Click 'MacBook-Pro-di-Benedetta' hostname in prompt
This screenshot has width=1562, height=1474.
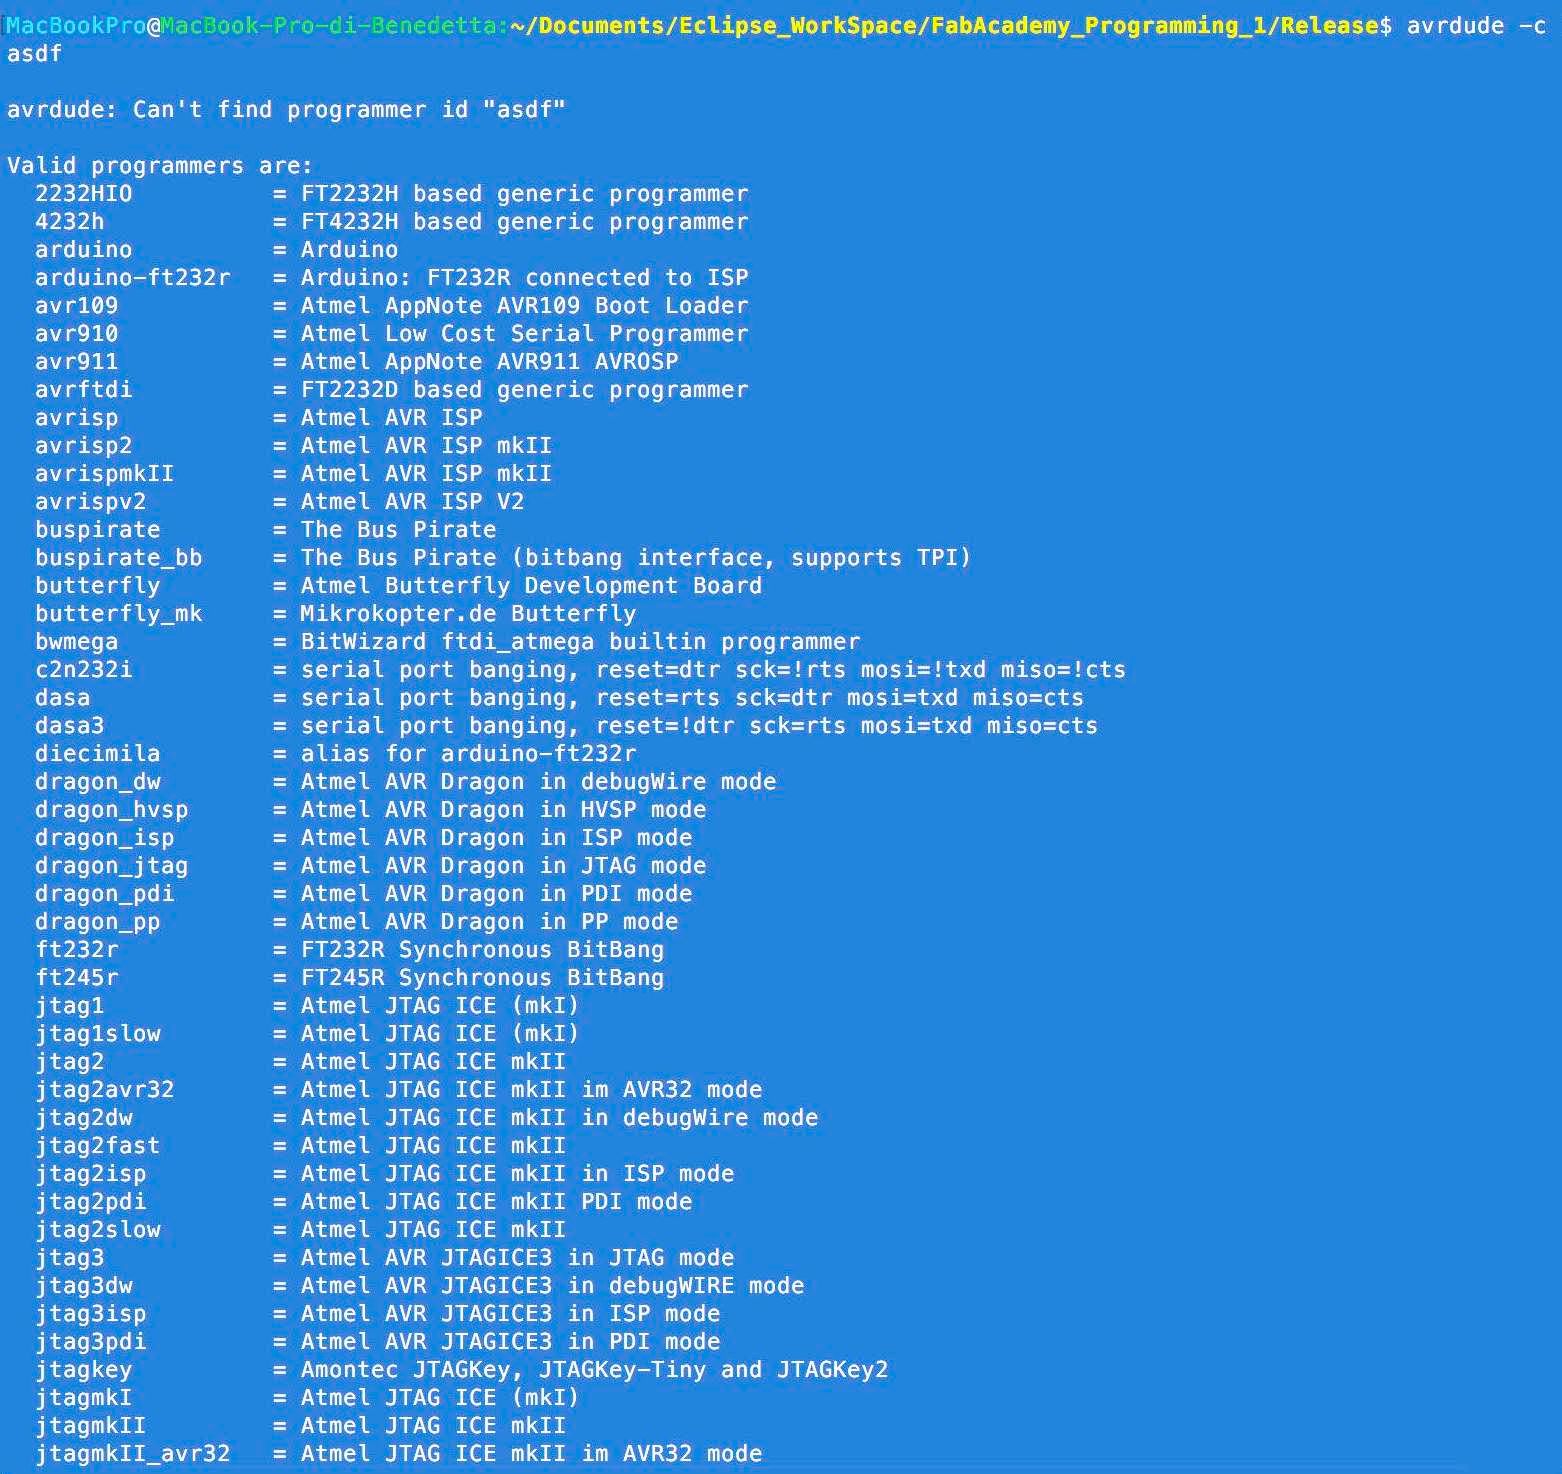(x=328, y=26)
